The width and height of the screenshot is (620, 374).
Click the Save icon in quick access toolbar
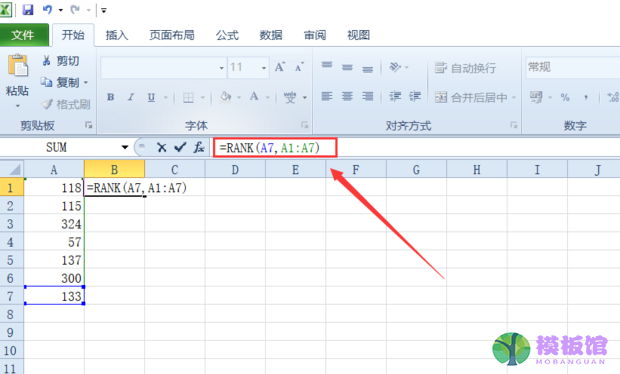click(x=28, y=9)
